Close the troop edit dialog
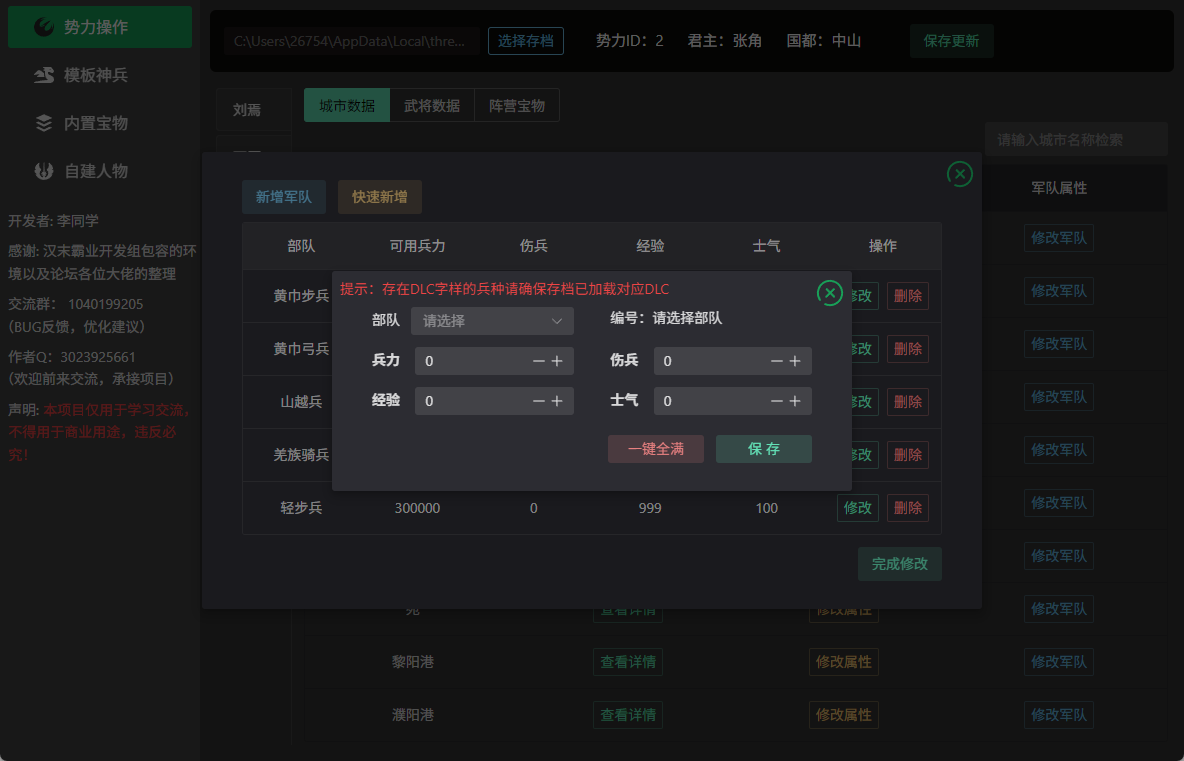The height and width of the screenshot is (761, 1184). [830, 293]
